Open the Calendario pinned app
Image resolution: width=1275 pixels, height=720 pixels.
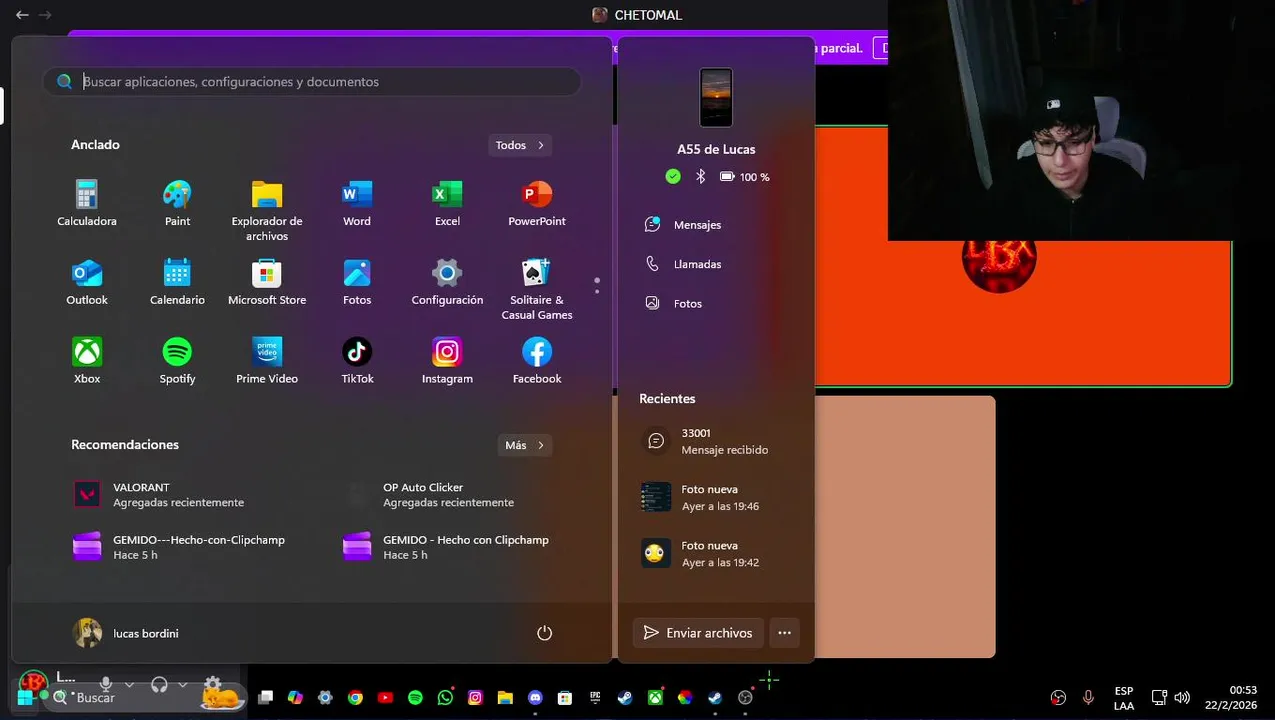pos(177,282)
